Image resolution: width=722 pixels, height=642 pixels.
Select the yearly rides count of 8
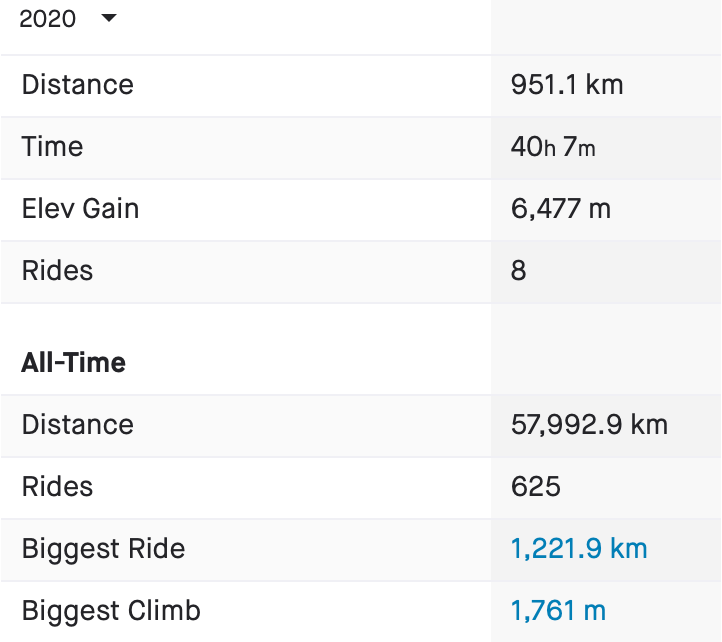point(518,271)
